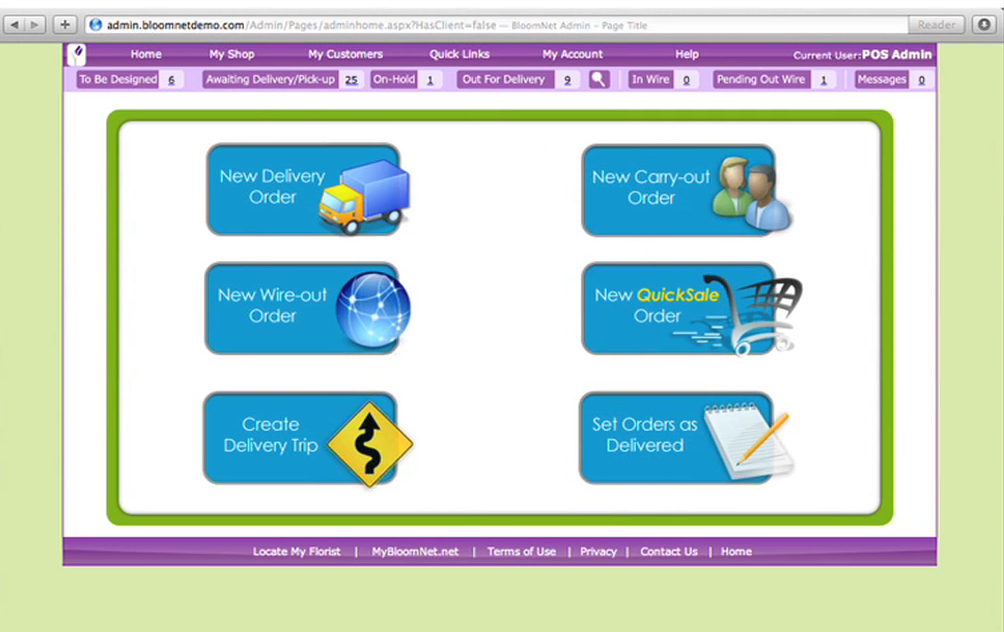The height and width of the screenshot is (632, 1004).
Task: Open the My Customers menu
Action: coord(345,54)
